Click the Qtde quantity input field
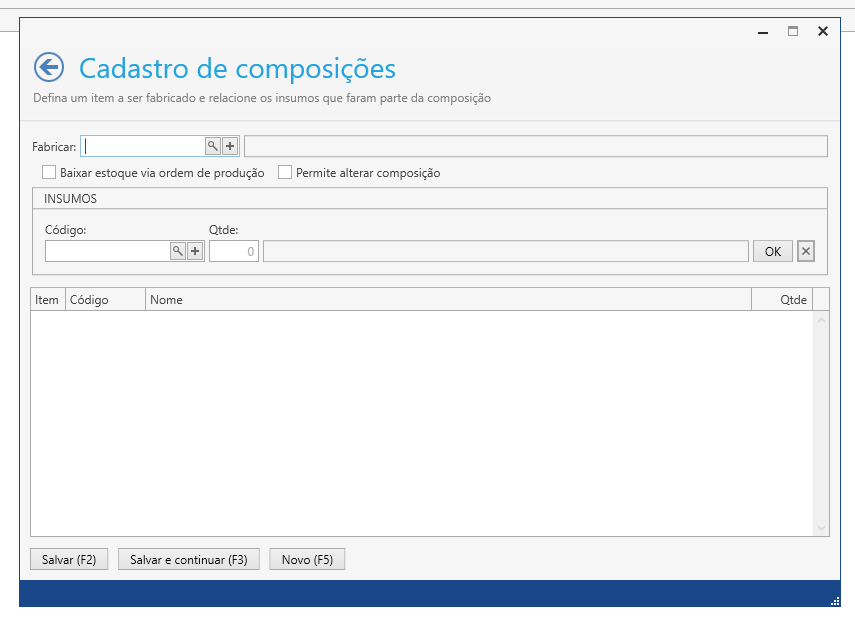The image size is (855, 630). pos(234,251)
